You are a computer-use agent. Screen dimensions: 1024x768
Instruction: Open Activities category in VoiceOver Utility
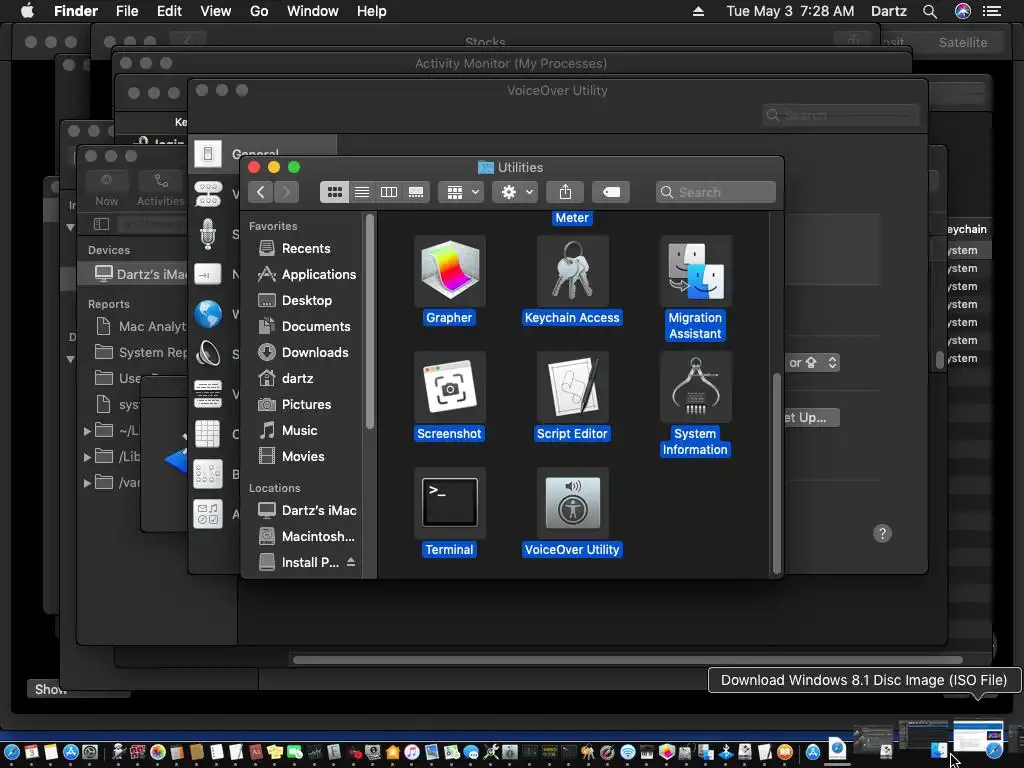208,514
